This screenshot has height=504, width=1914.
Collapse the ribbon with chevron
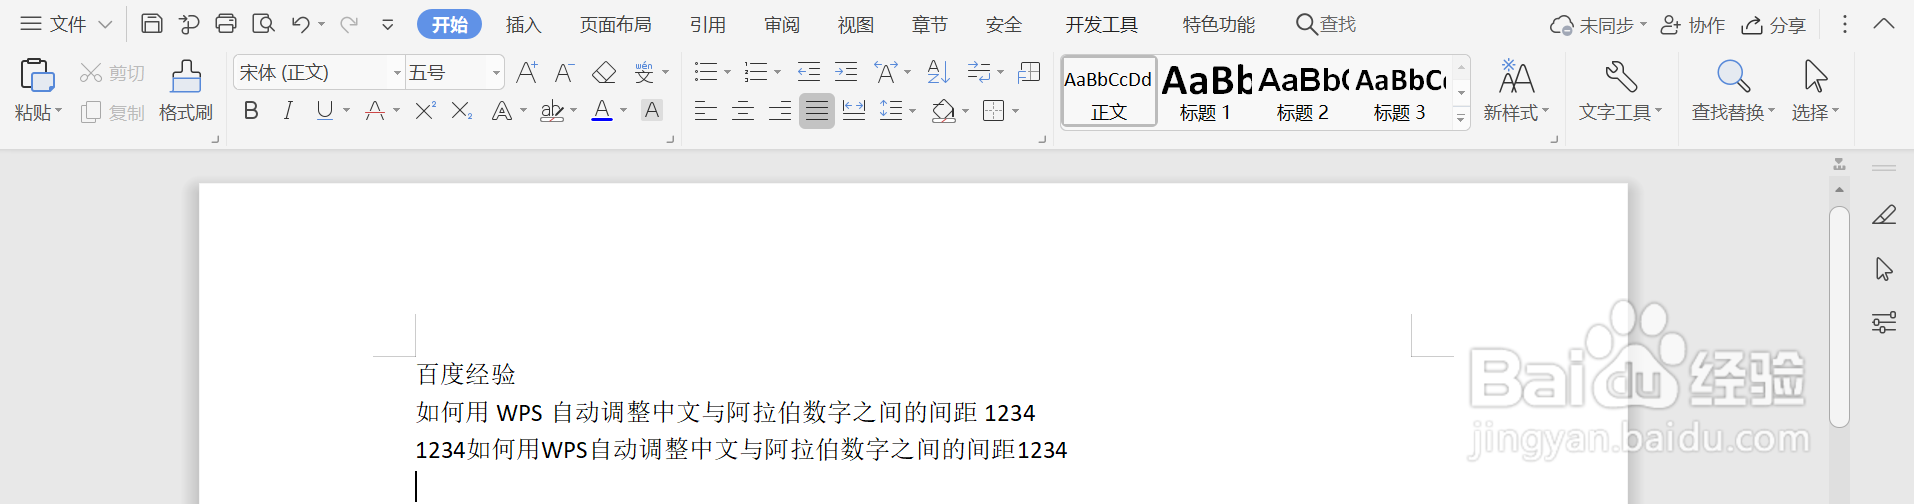pyautogui.click(x=1884, y=24)
